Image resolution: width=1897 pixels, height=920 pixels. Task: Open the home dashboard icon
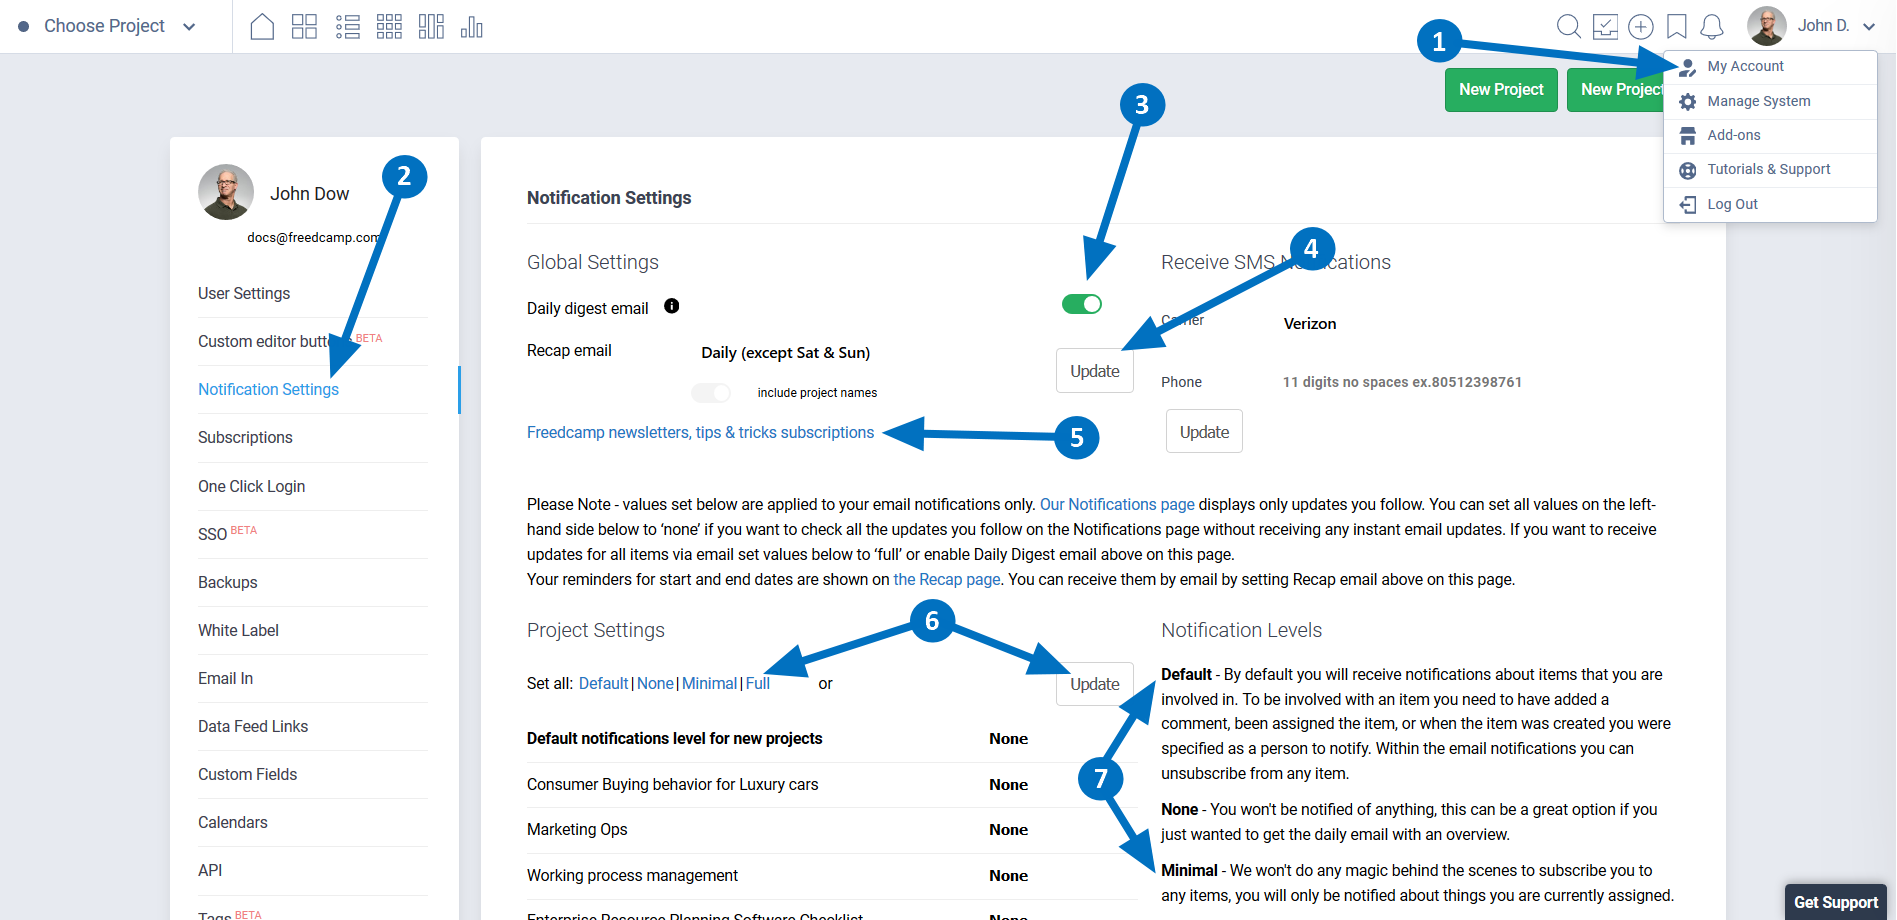(x=262, y=27)
